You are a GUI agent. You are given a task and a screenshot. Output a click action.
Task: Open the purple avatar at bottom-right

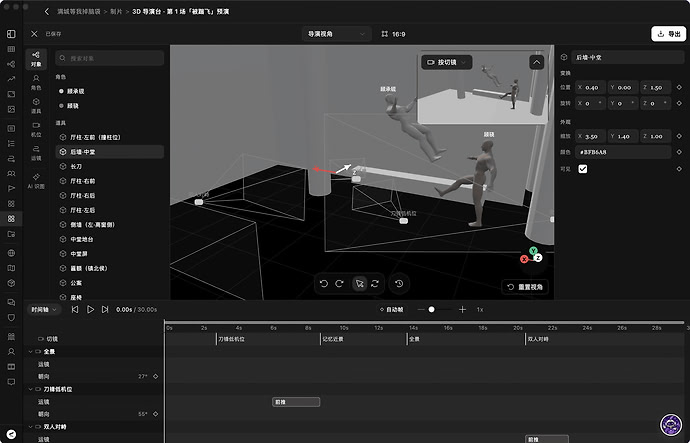pyautogui.click(x=671, y=425)
